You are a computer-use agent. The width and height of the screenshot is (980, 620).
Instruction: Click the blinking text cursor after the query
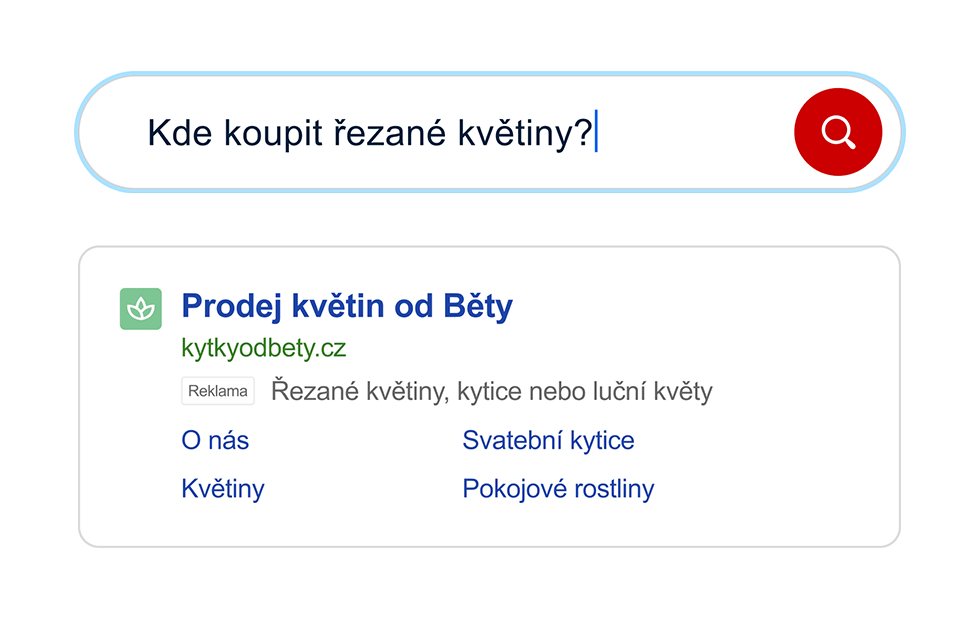pyautogui.click(x=596, y=132)
